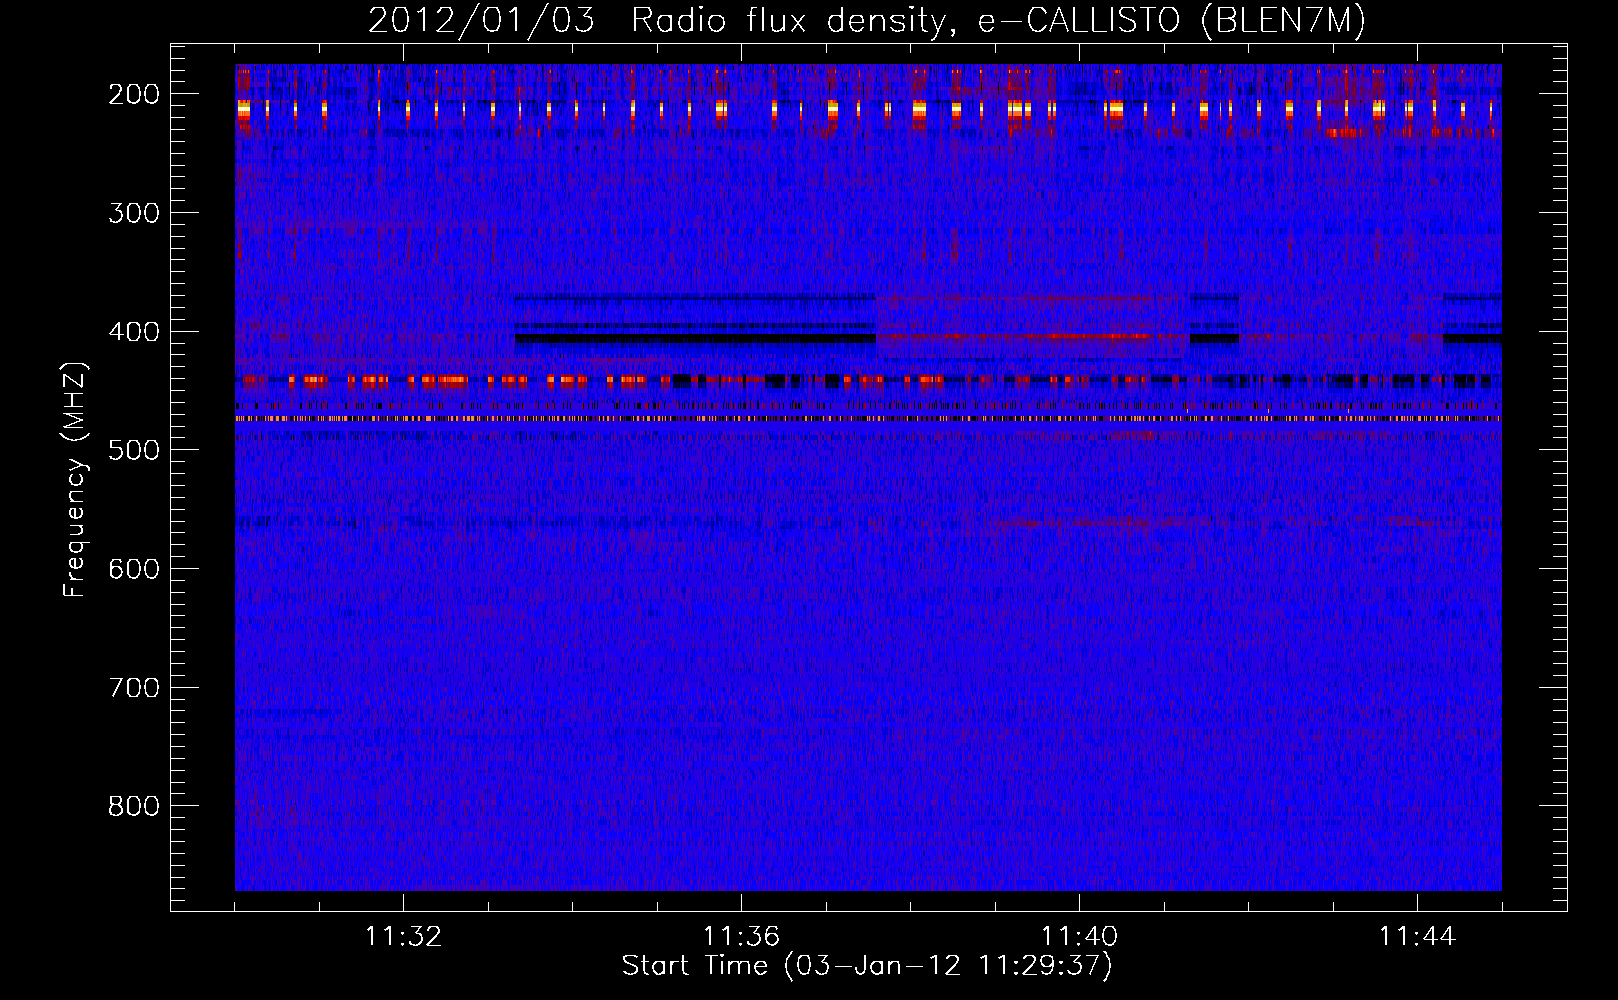Viewport: 1618px width, 1000px height.
Task: Click the '300' frequency axis label
Action: coord(134,213)
